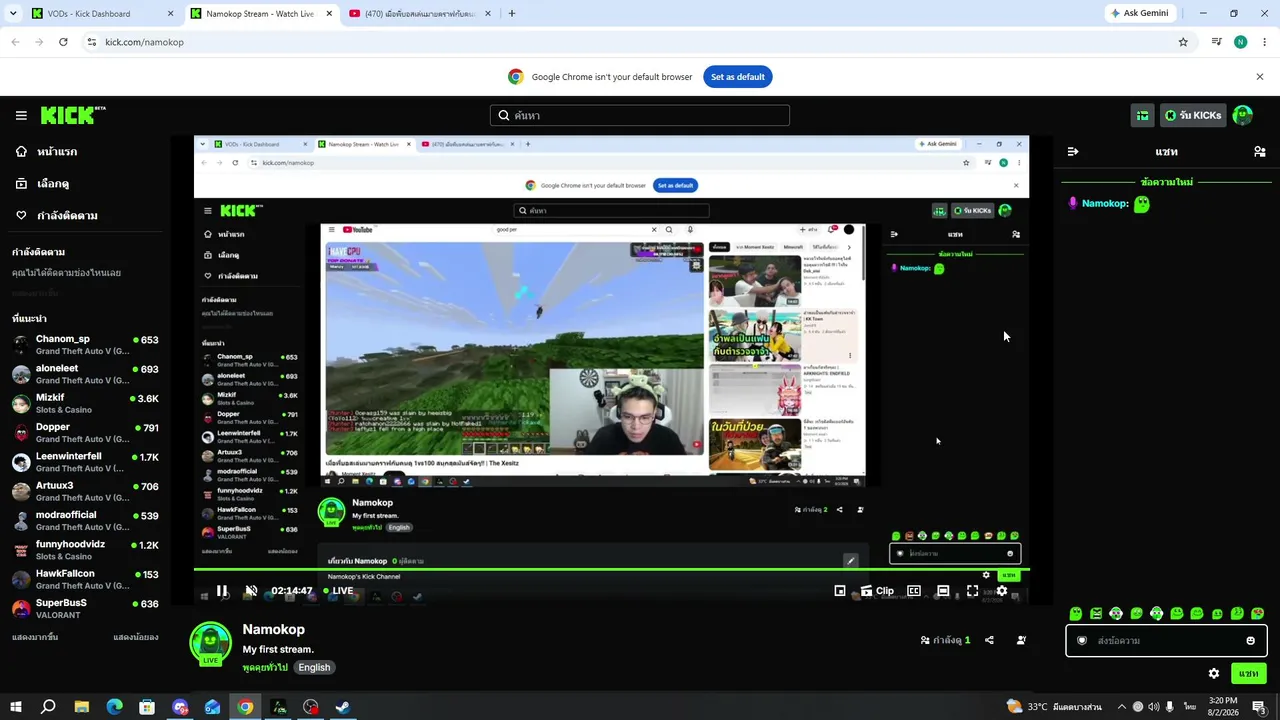Open chat identity badge in message box

(x=1081, y=641)
